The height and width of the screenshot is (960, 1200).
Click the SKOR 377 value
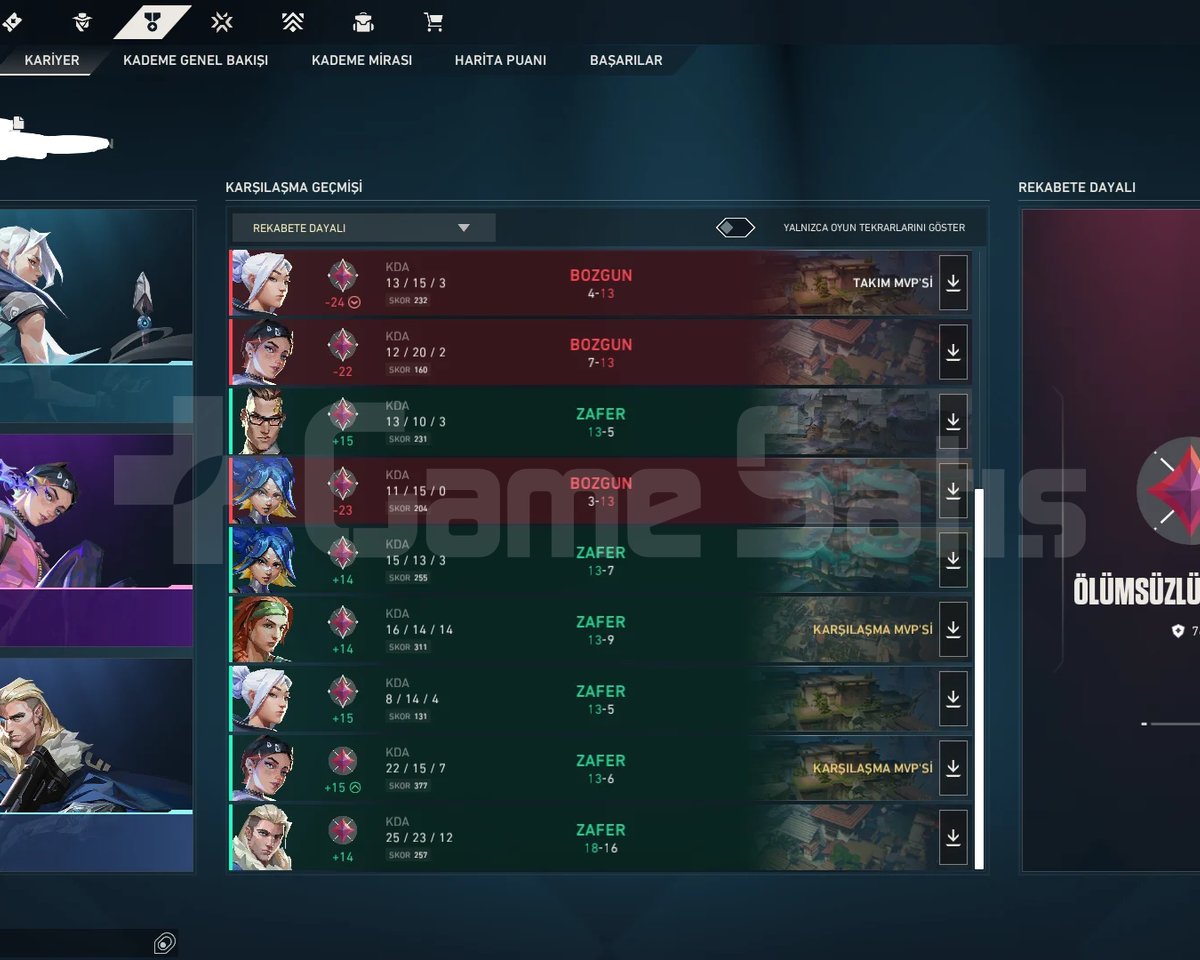click(408, 786)
